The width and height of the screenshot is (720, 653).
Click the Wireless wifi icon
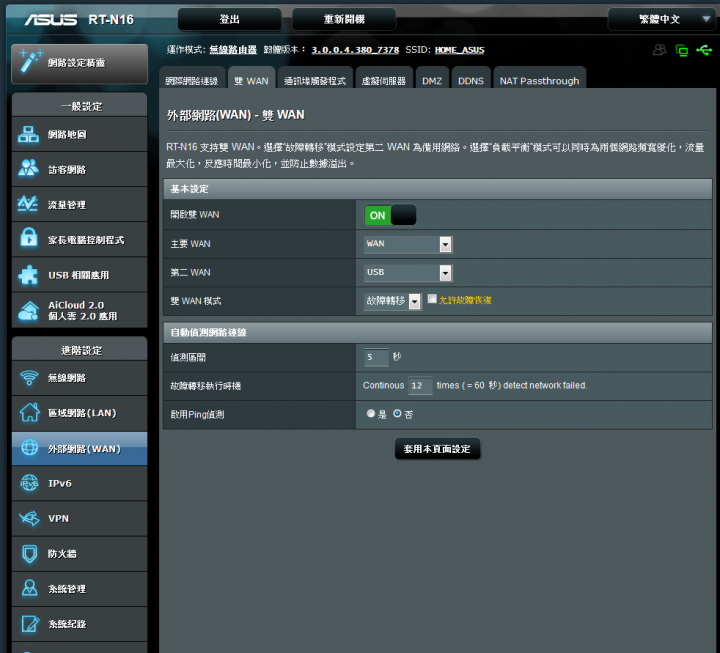click(29, 377)
